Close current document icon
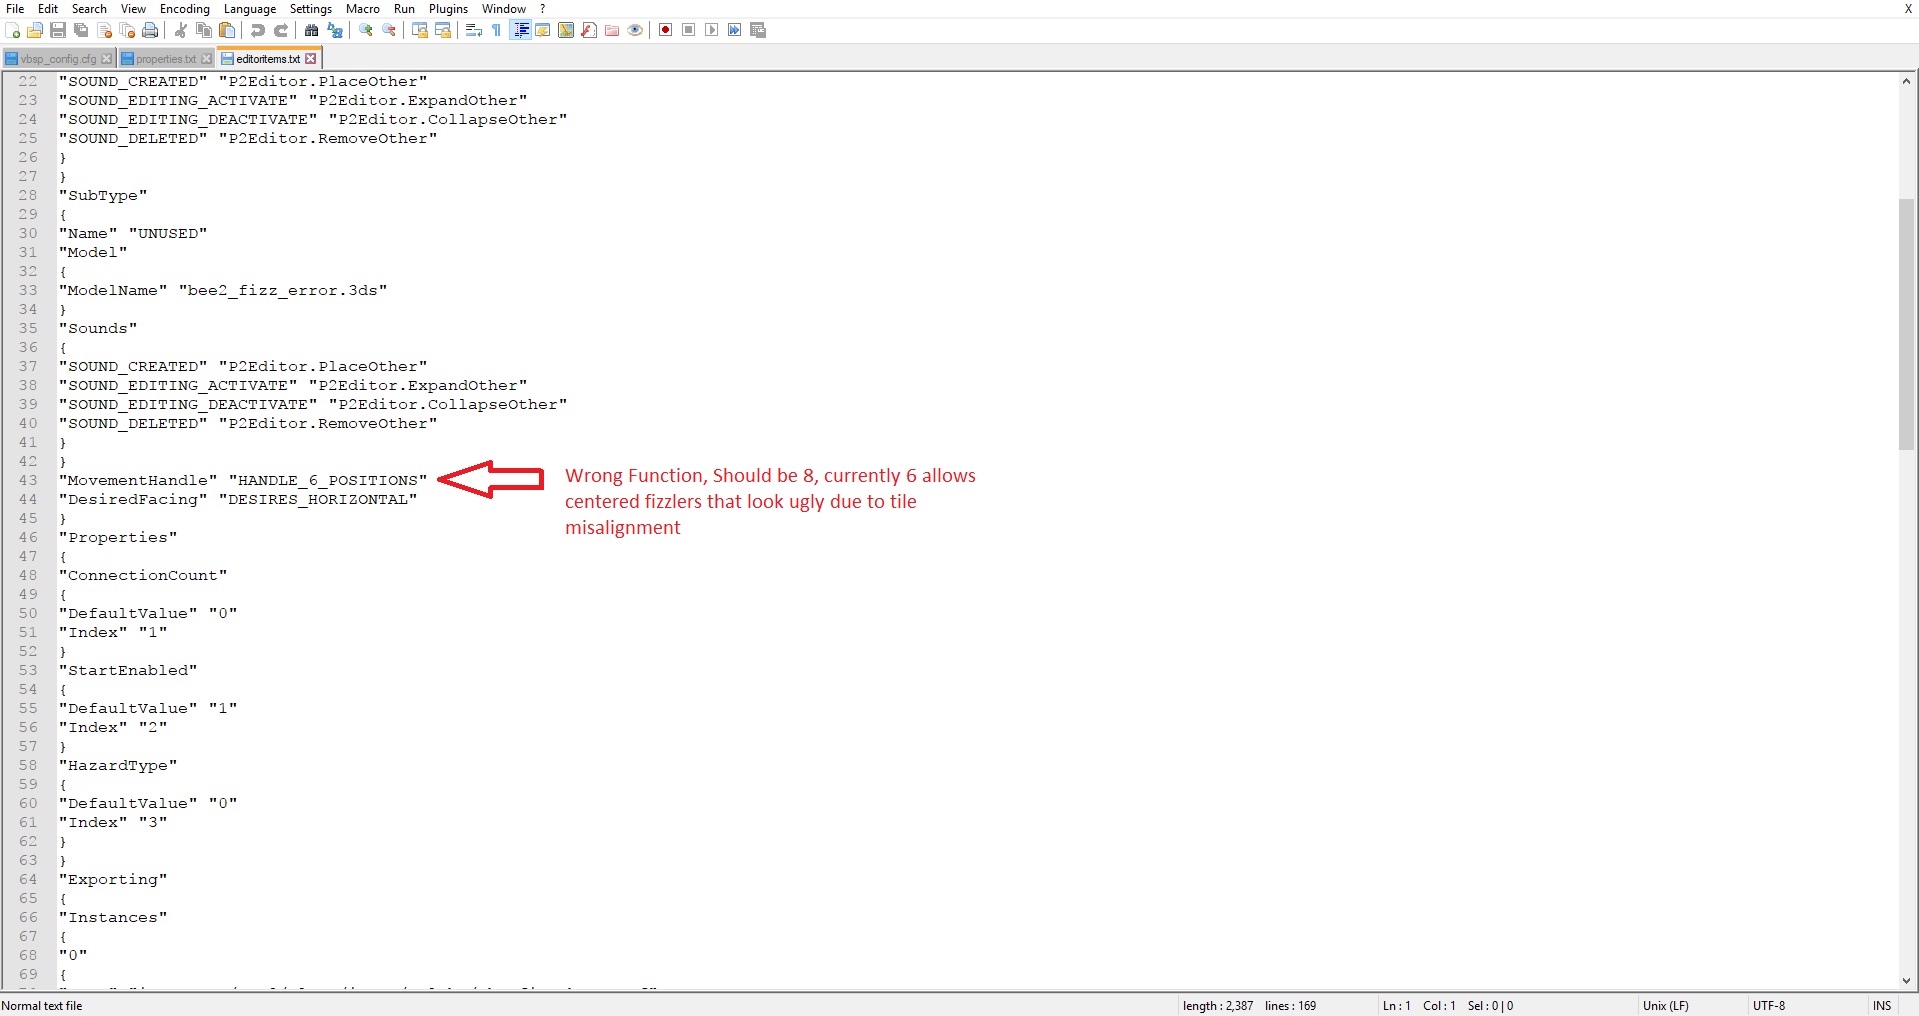 coord(104,30)
